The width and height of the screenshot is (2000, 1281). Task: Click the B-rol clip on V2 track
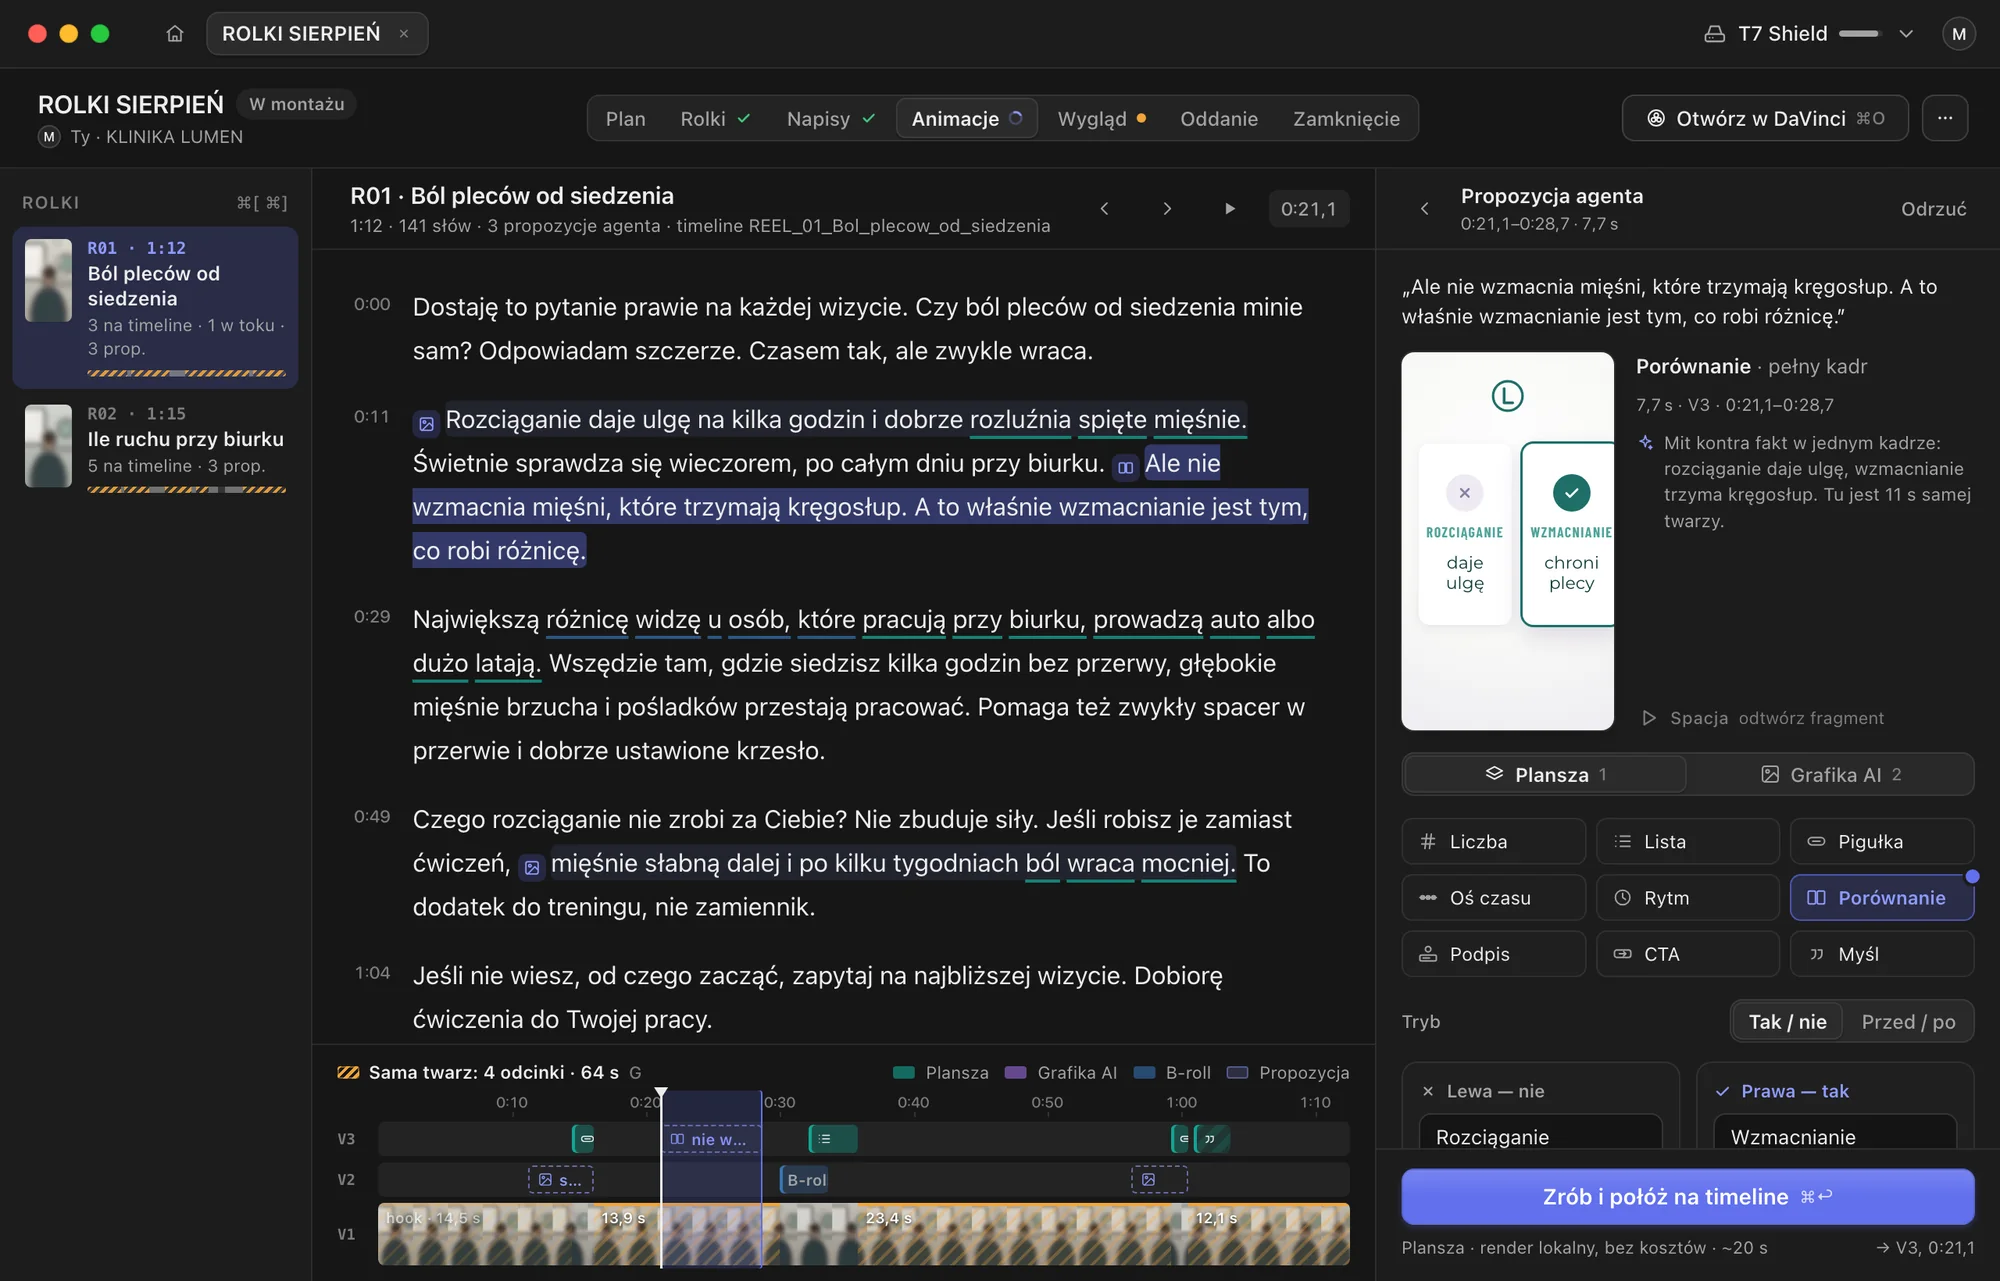[804, 1180]
